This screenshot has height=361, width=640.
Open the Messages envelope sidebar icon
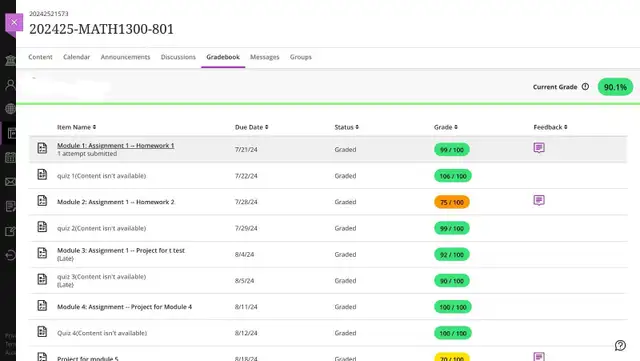pos(11,182)
